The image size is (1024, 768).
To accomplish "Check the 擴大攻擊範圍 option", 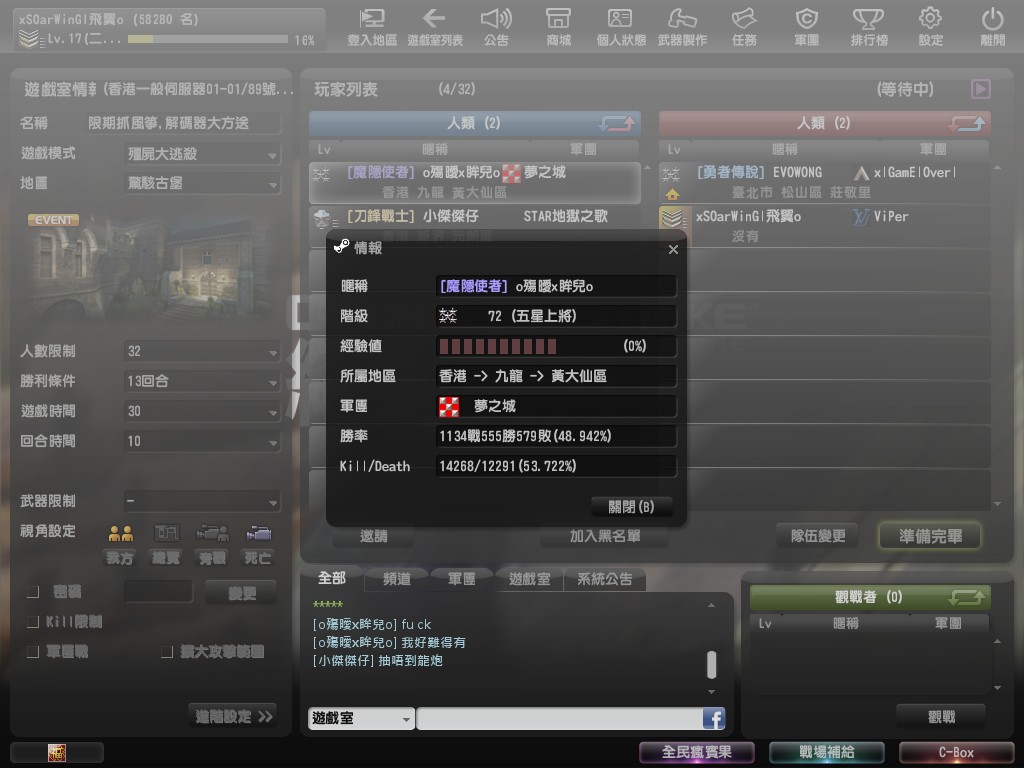I will point(168,652).
